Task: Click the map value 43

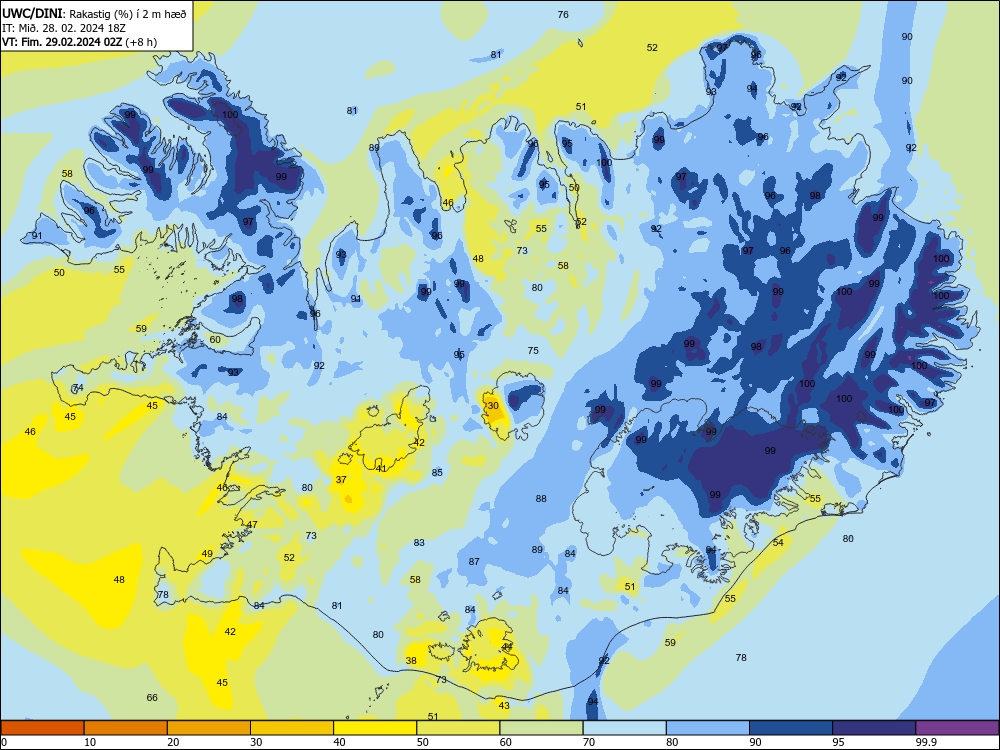Action: click(504, 705)
